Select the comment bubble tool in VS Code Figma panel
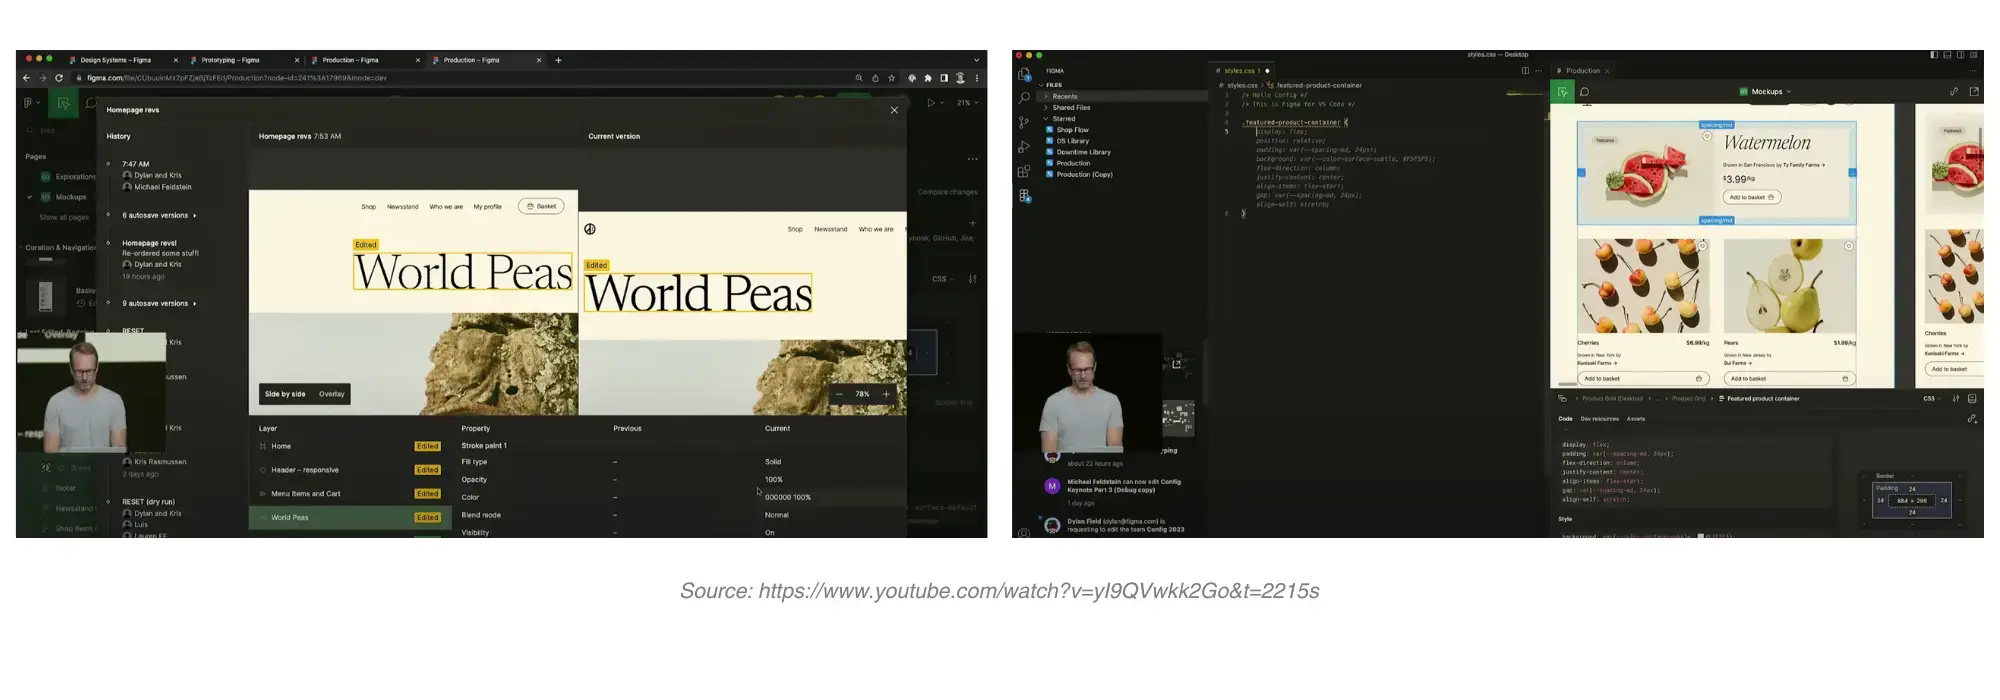This screenshot has height=700, width=2000. click(1585, 92)
